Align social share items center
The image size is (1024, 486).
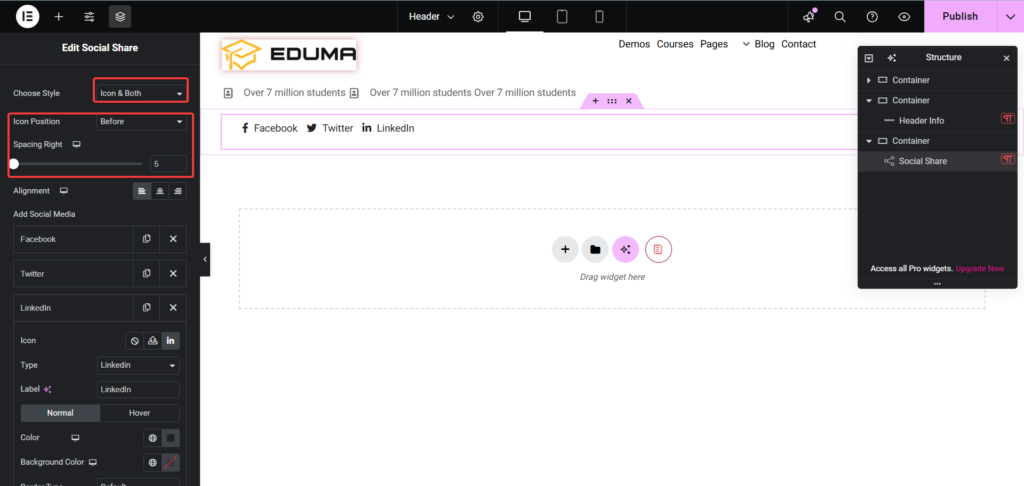coord(159,191)
